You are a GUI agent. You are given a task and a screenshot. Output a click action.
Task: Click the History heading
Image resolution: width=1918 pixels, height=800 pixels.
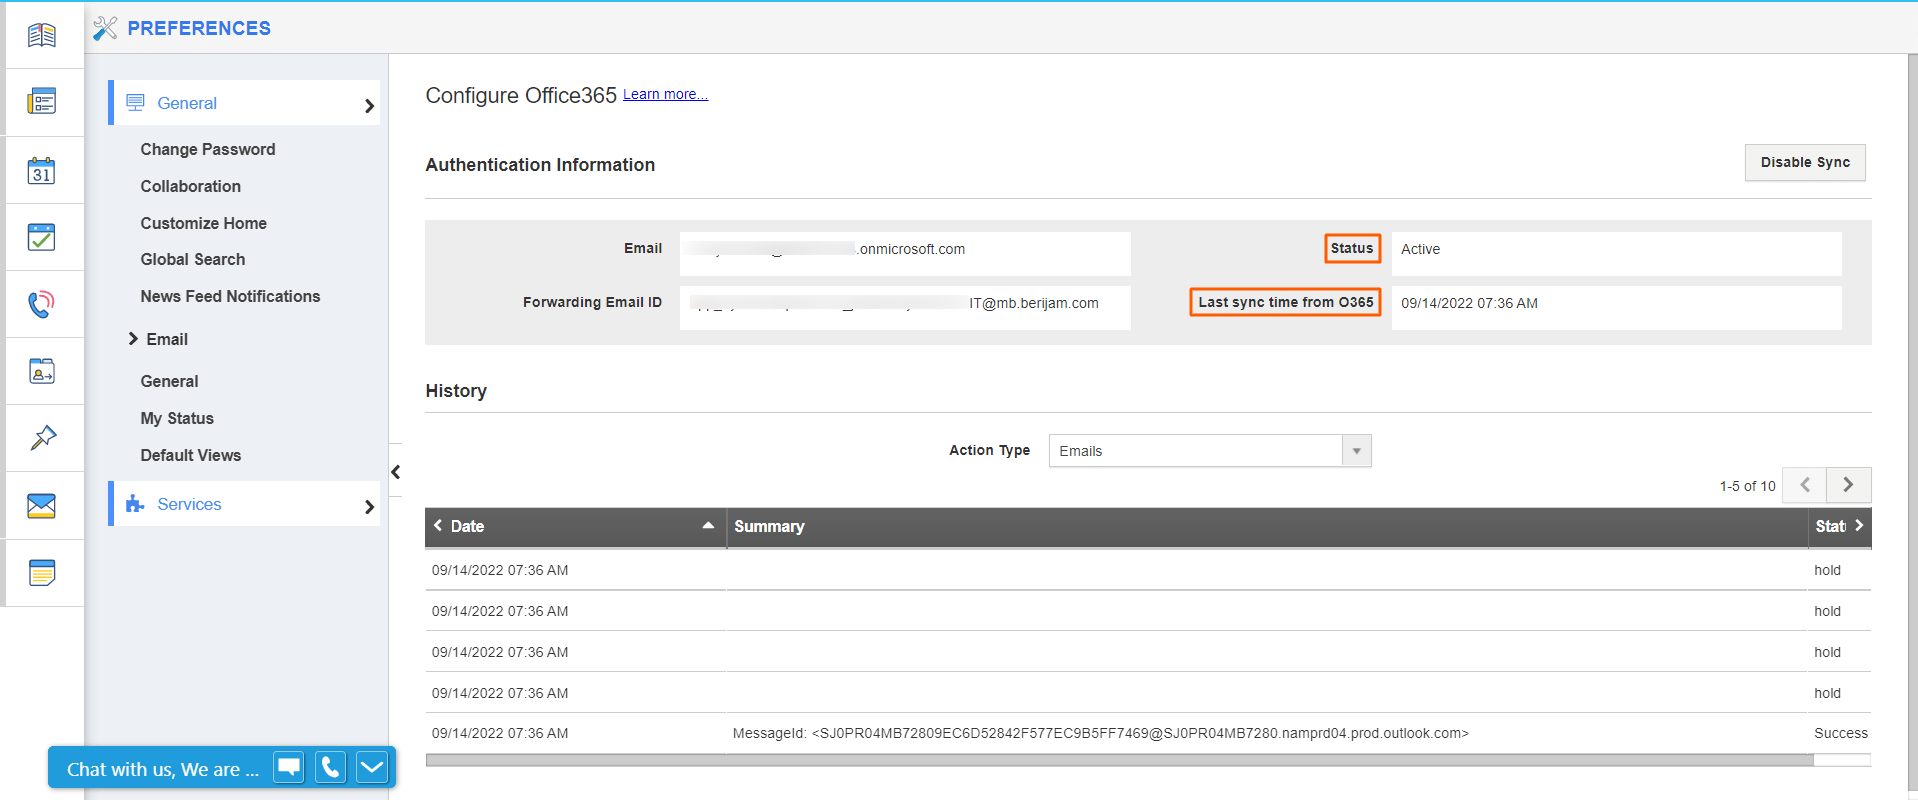click(x=456, y=391)
